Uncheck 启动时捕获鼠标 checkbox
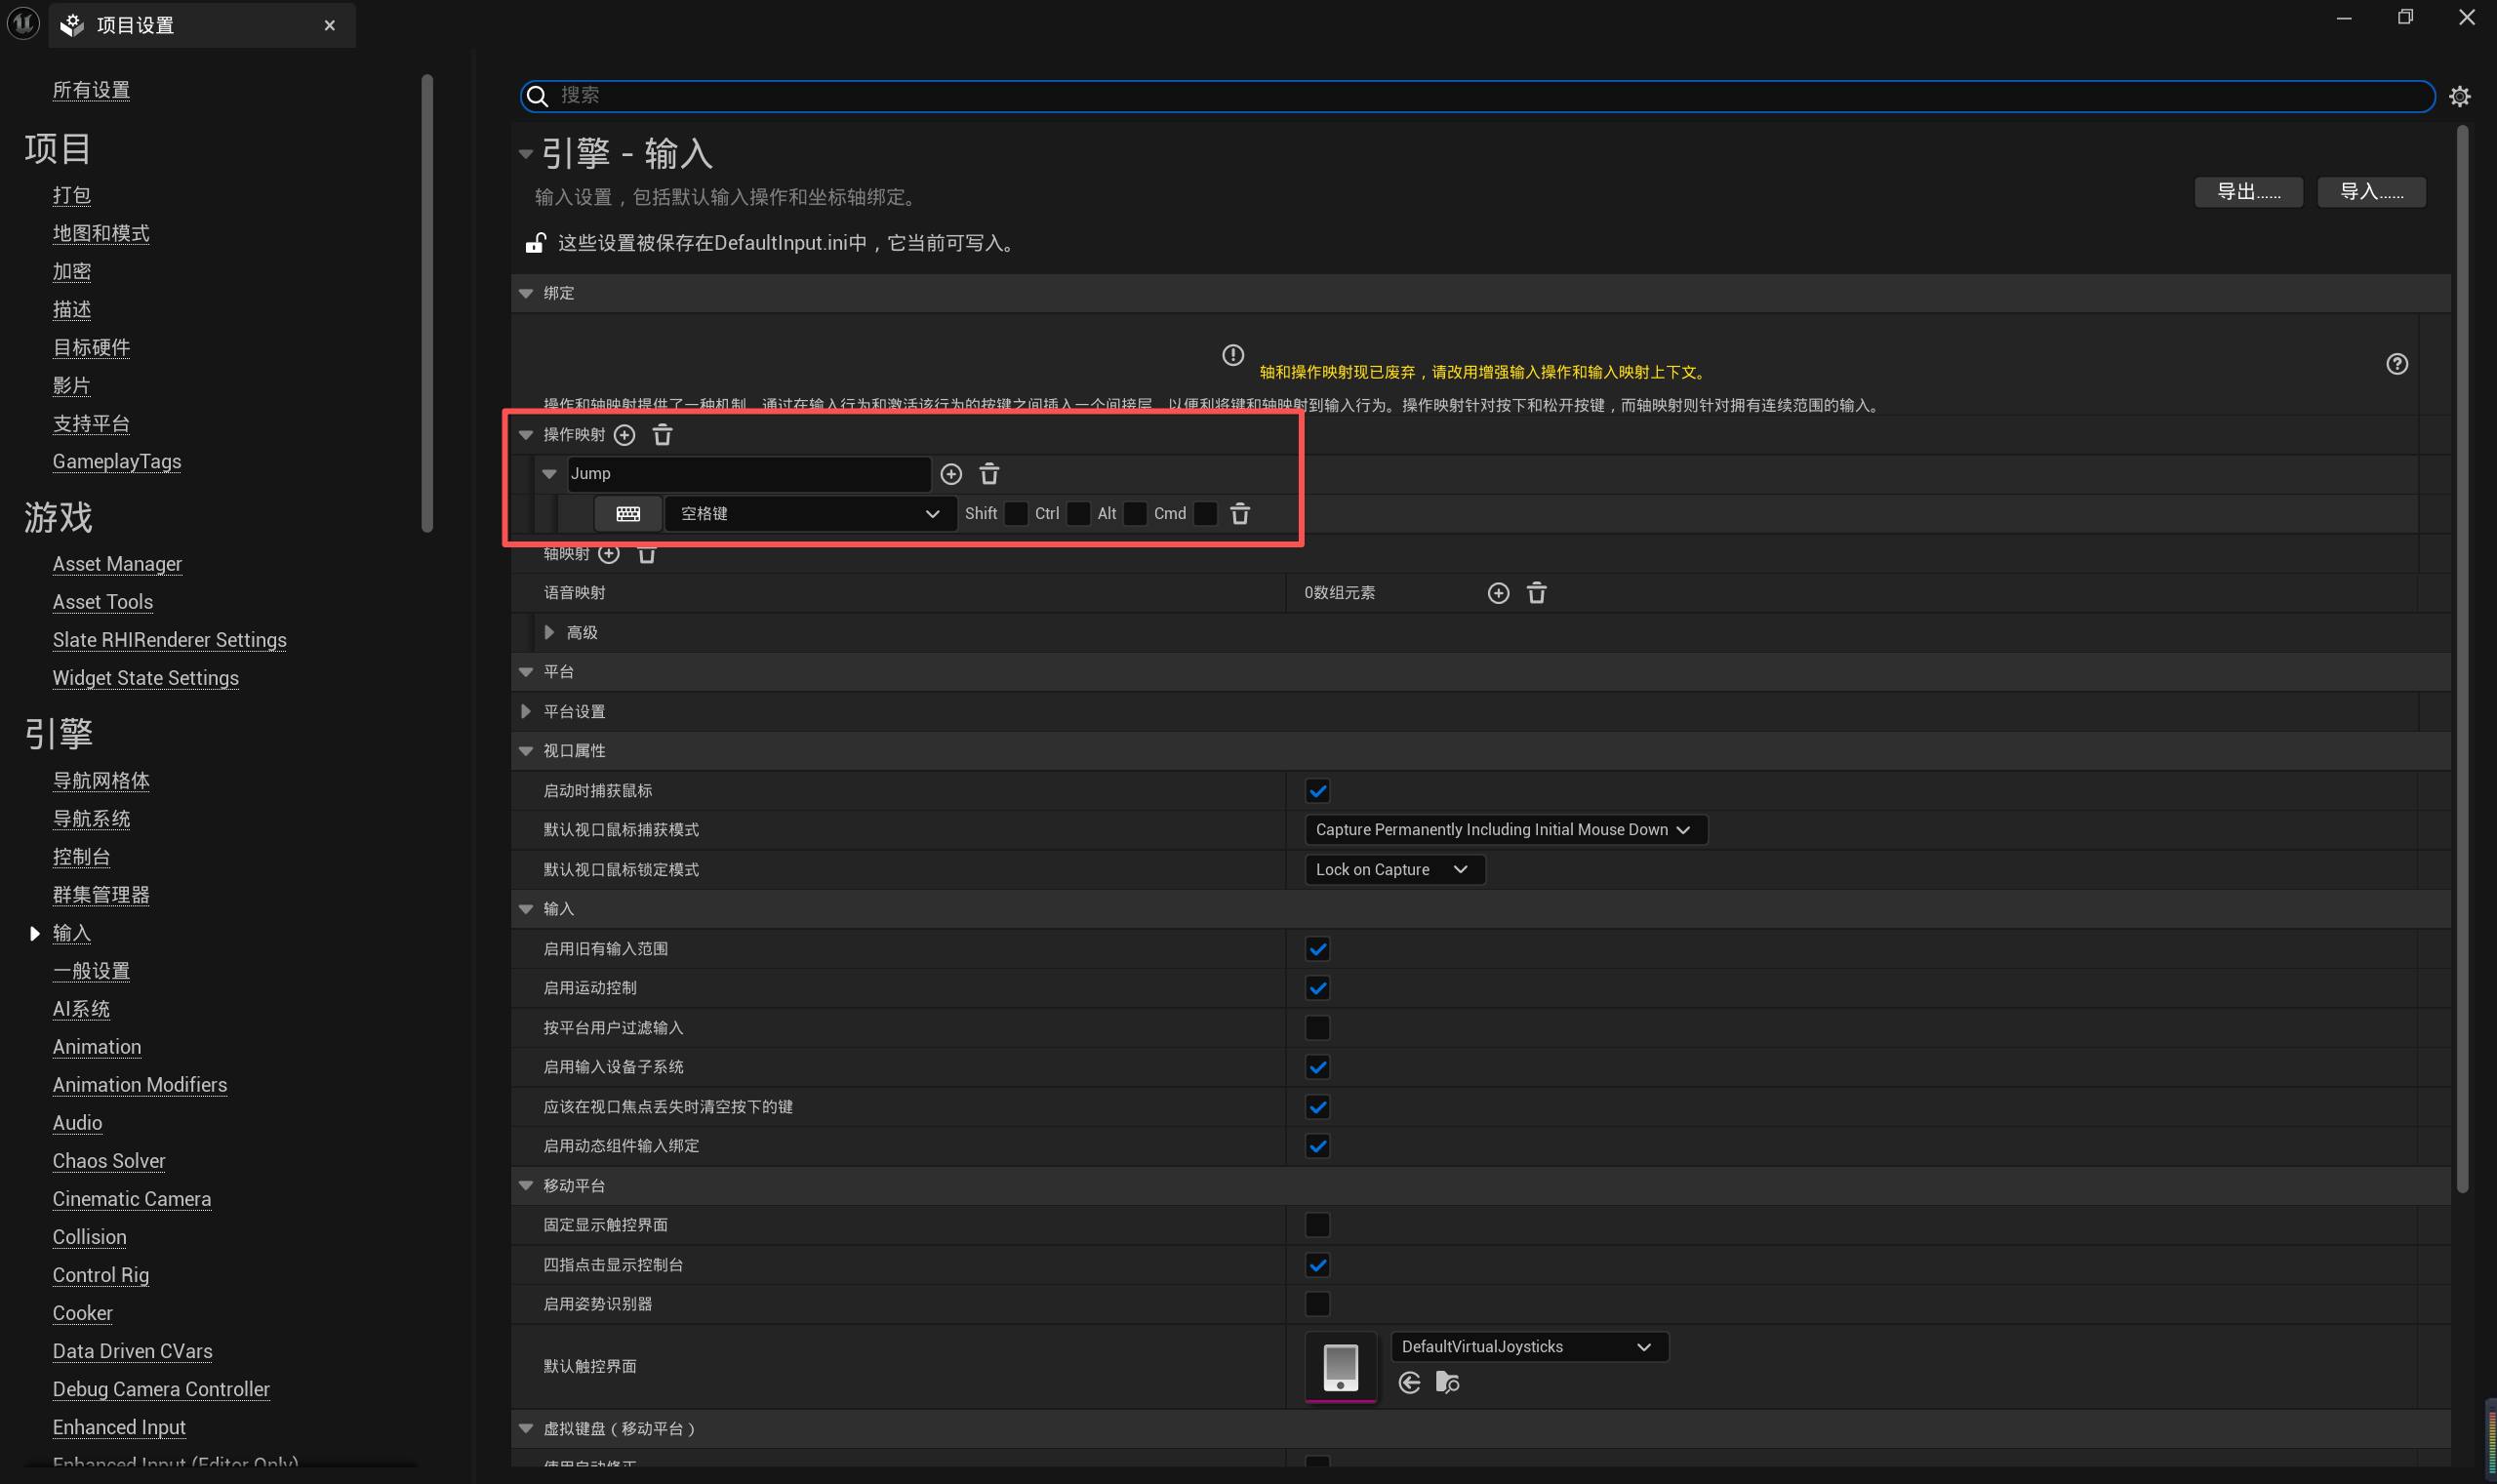This screenshot has width=2497, height=1484. point(1317,791)
